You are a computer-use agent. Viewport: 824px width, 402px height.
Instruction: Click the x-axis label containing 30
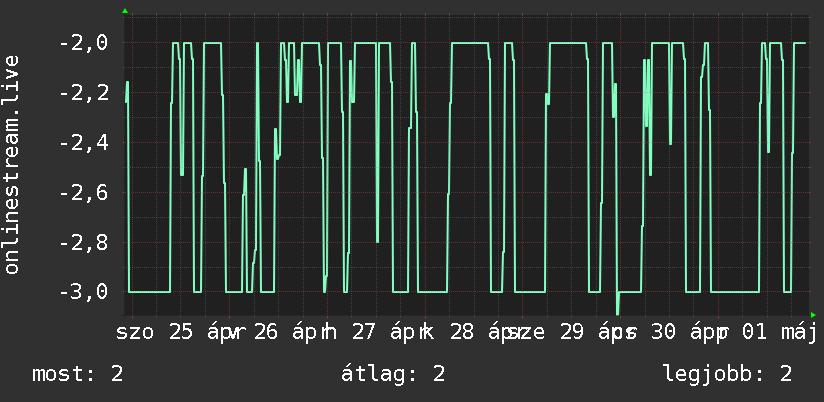pos(673,333)
